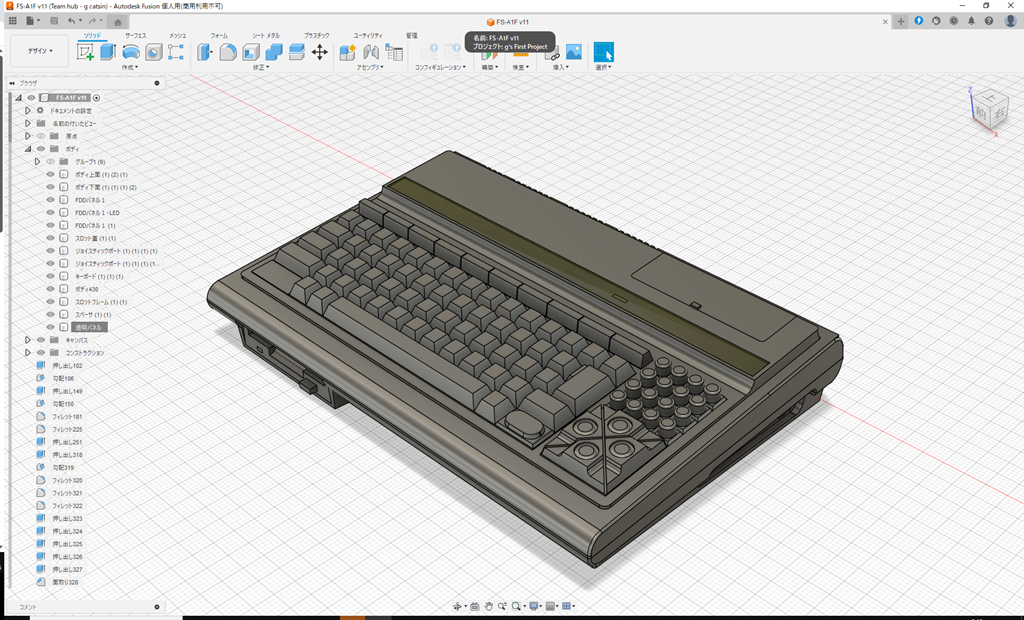Click the Orbit icon in the navigation bar
The image size is (1024, 620).
[457, 607]
